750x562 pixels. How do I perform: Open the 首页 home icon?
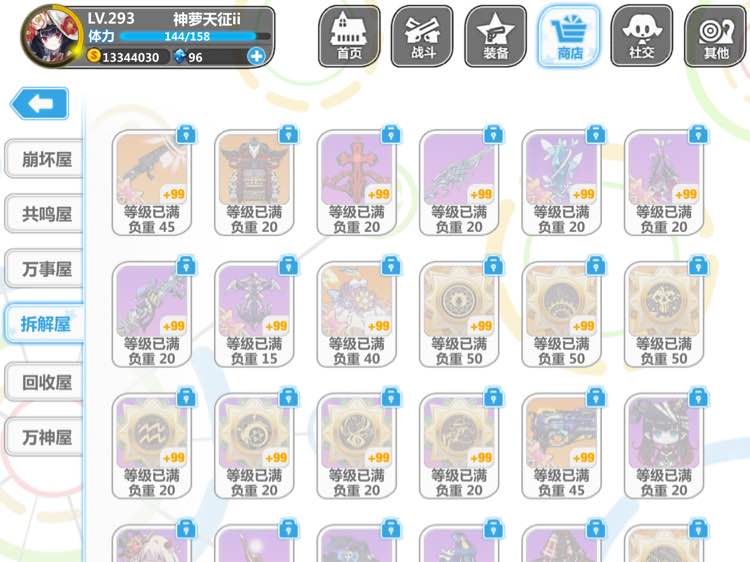tap(349, 36)
